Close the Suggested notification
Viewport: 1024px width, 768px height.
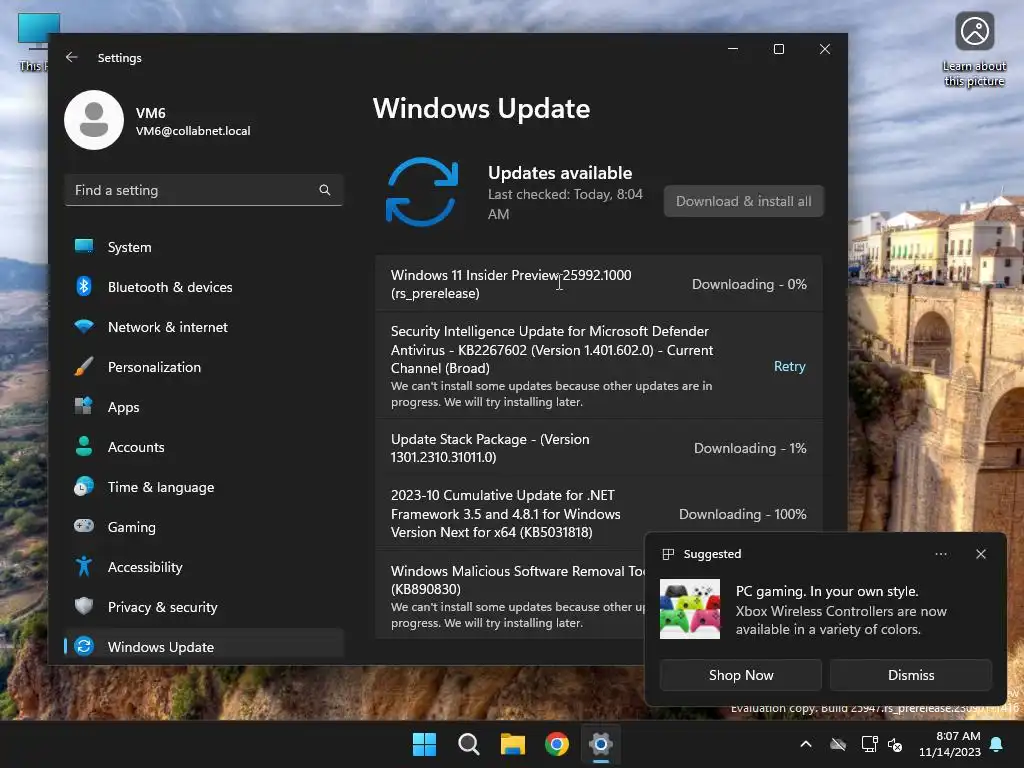[x=981, y=554]
